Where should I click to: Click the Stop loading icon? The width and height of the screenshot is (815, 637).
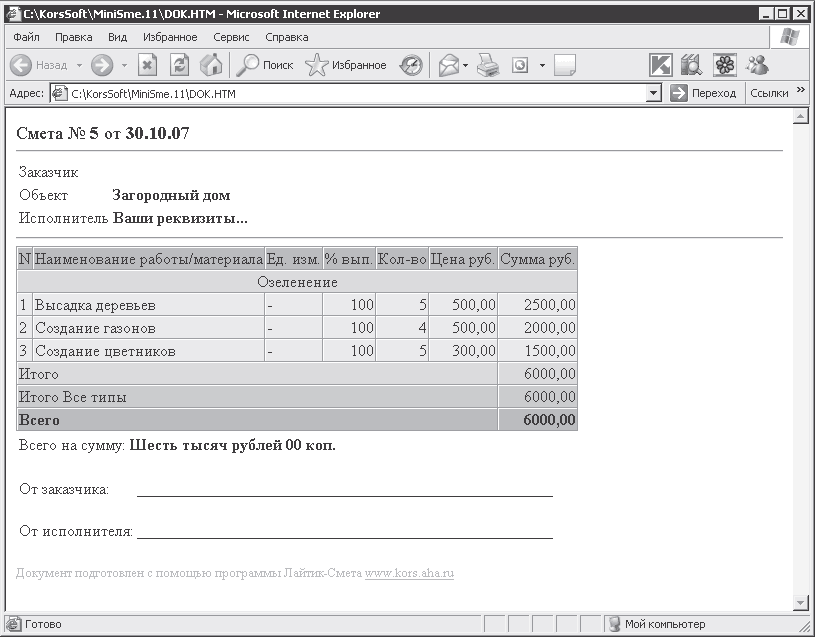[x=147, y=65]
